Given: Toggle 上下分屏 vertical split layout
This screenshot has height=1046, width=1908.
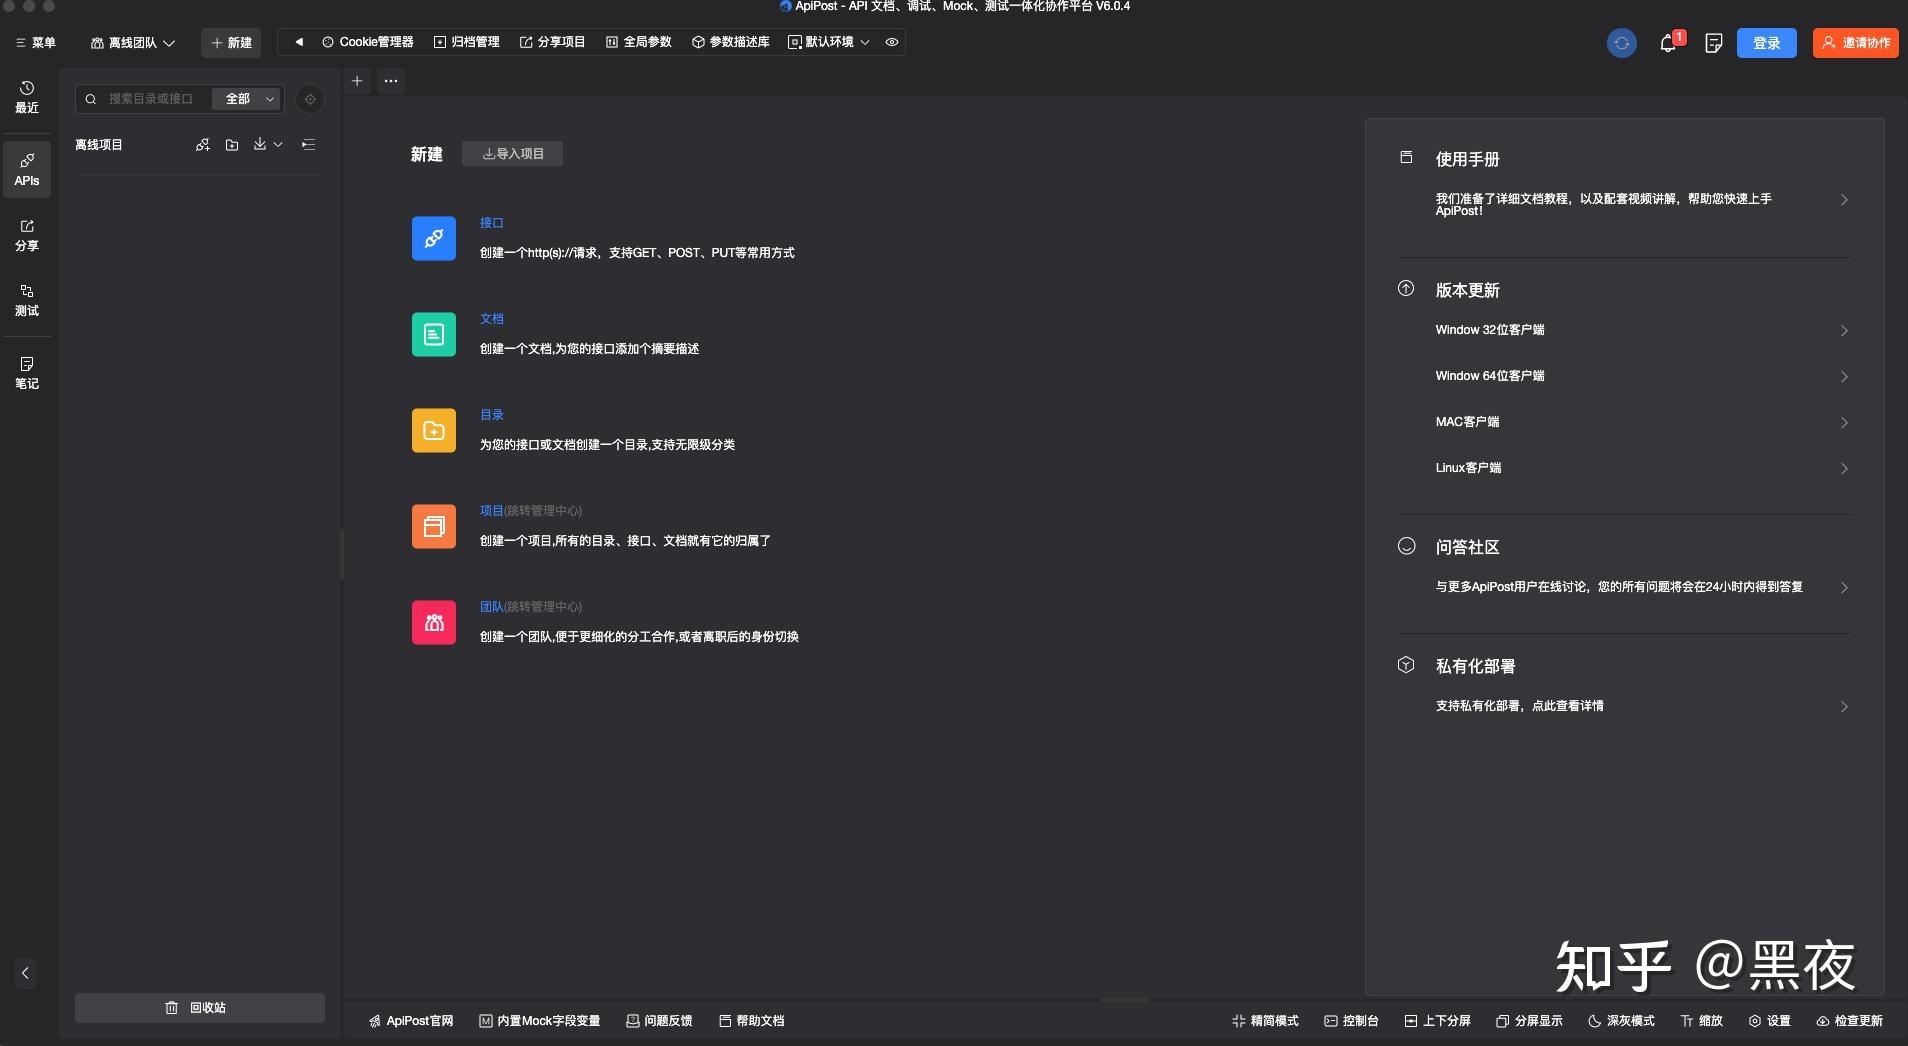Looking at the screenshot, I should coord(1437,1021).
